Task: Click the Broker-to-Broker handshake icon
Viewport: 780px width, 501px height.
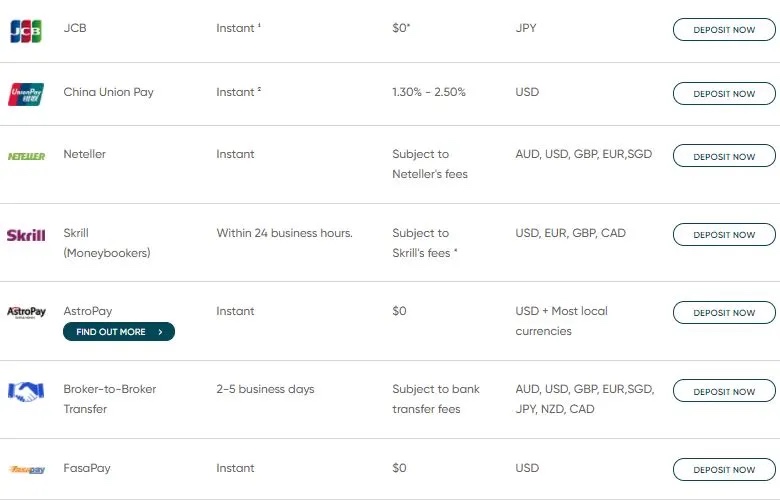Action: (x=26, y=391)
